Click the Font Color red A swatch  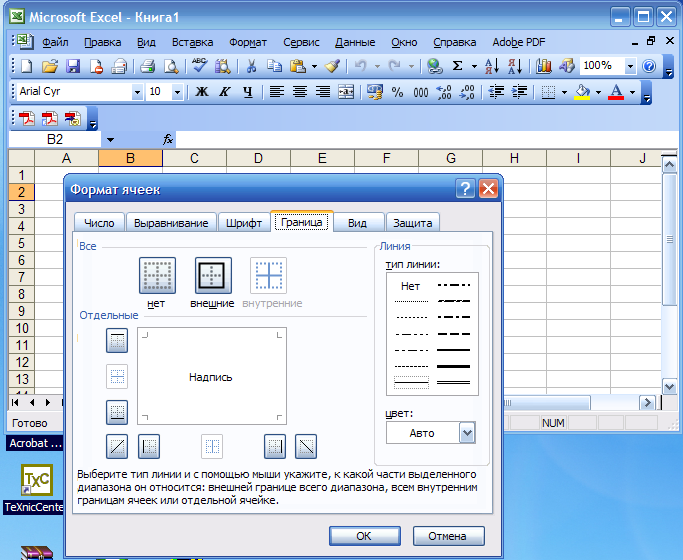coord(616,92)
